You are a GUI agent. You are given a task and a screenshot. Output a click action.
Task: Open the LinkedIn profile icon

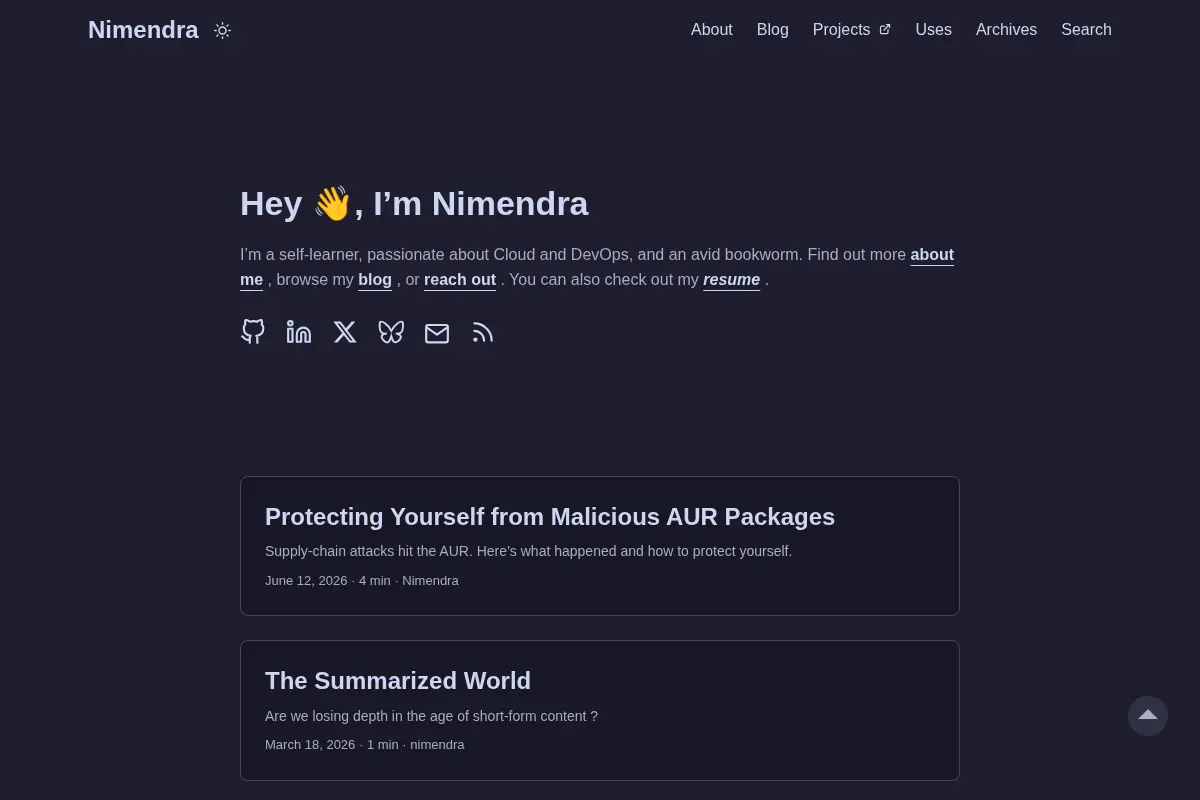coord(299,332)
